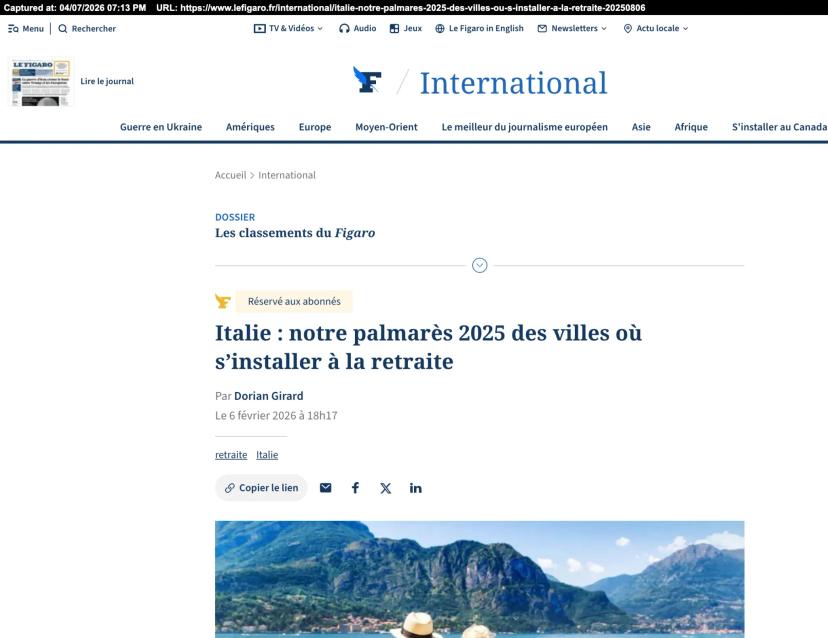Viewport: 828px width, 638px height.
Task: Open the Asie section
Action: [x=641, y=127]
